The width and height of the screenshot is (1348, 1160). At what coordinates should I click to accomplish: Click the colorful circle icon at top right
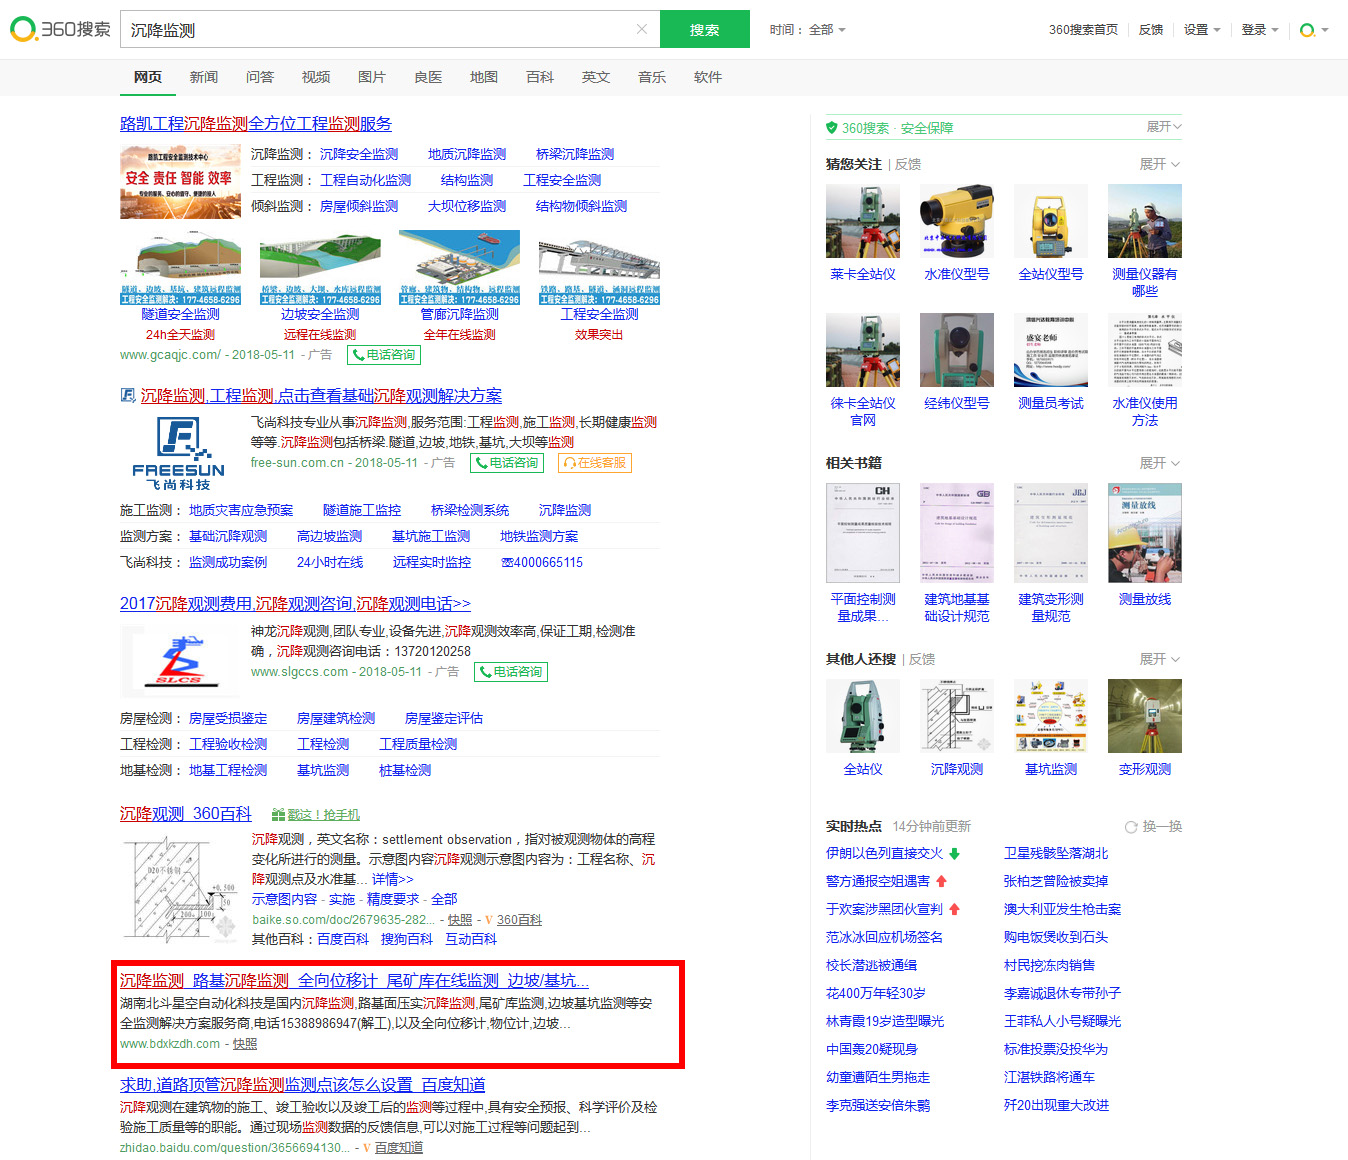pos(1307,31)
